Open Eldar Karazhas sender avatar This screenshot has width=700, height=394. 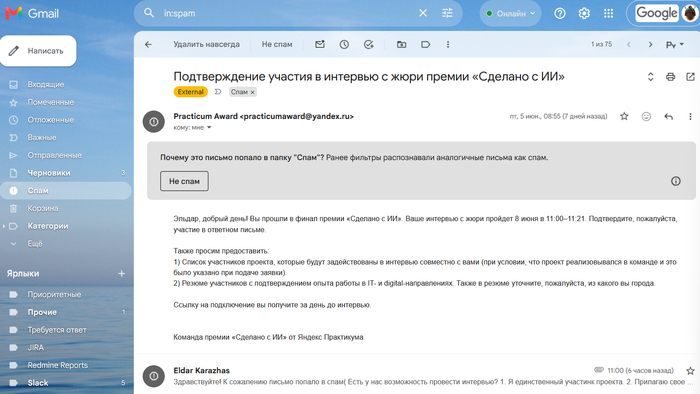pos(154,376)
